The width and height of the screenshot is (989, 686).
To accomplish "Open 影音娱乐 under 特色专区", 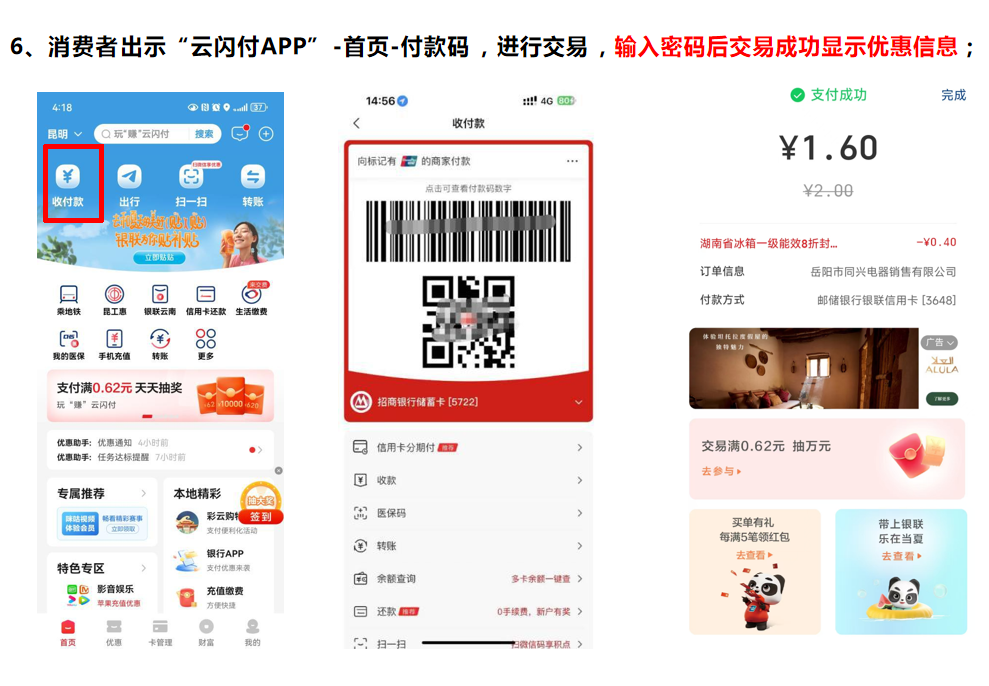I will click(x=103, y=595).
